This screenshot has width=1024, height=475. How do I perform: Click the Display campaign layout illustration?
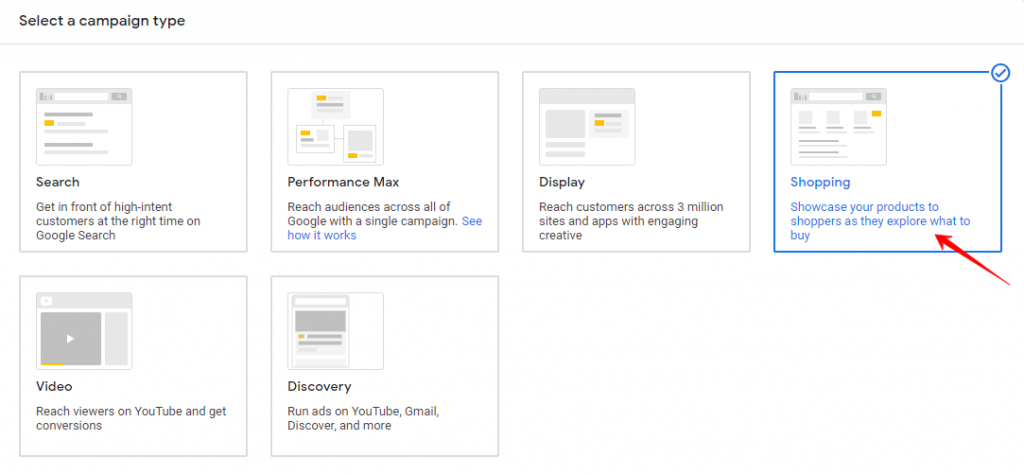[x=587, y=127]
